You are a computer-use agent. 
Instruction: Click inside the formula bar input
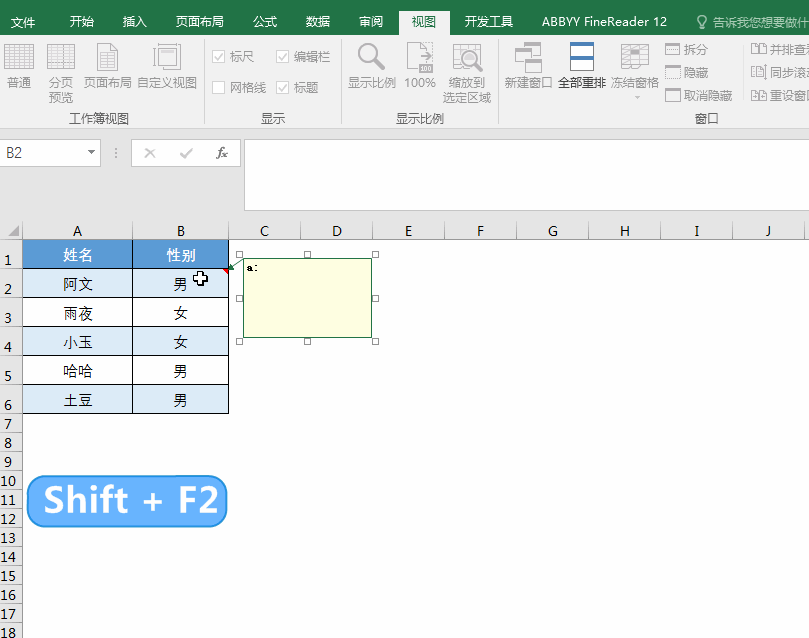[x=526, y=175]
